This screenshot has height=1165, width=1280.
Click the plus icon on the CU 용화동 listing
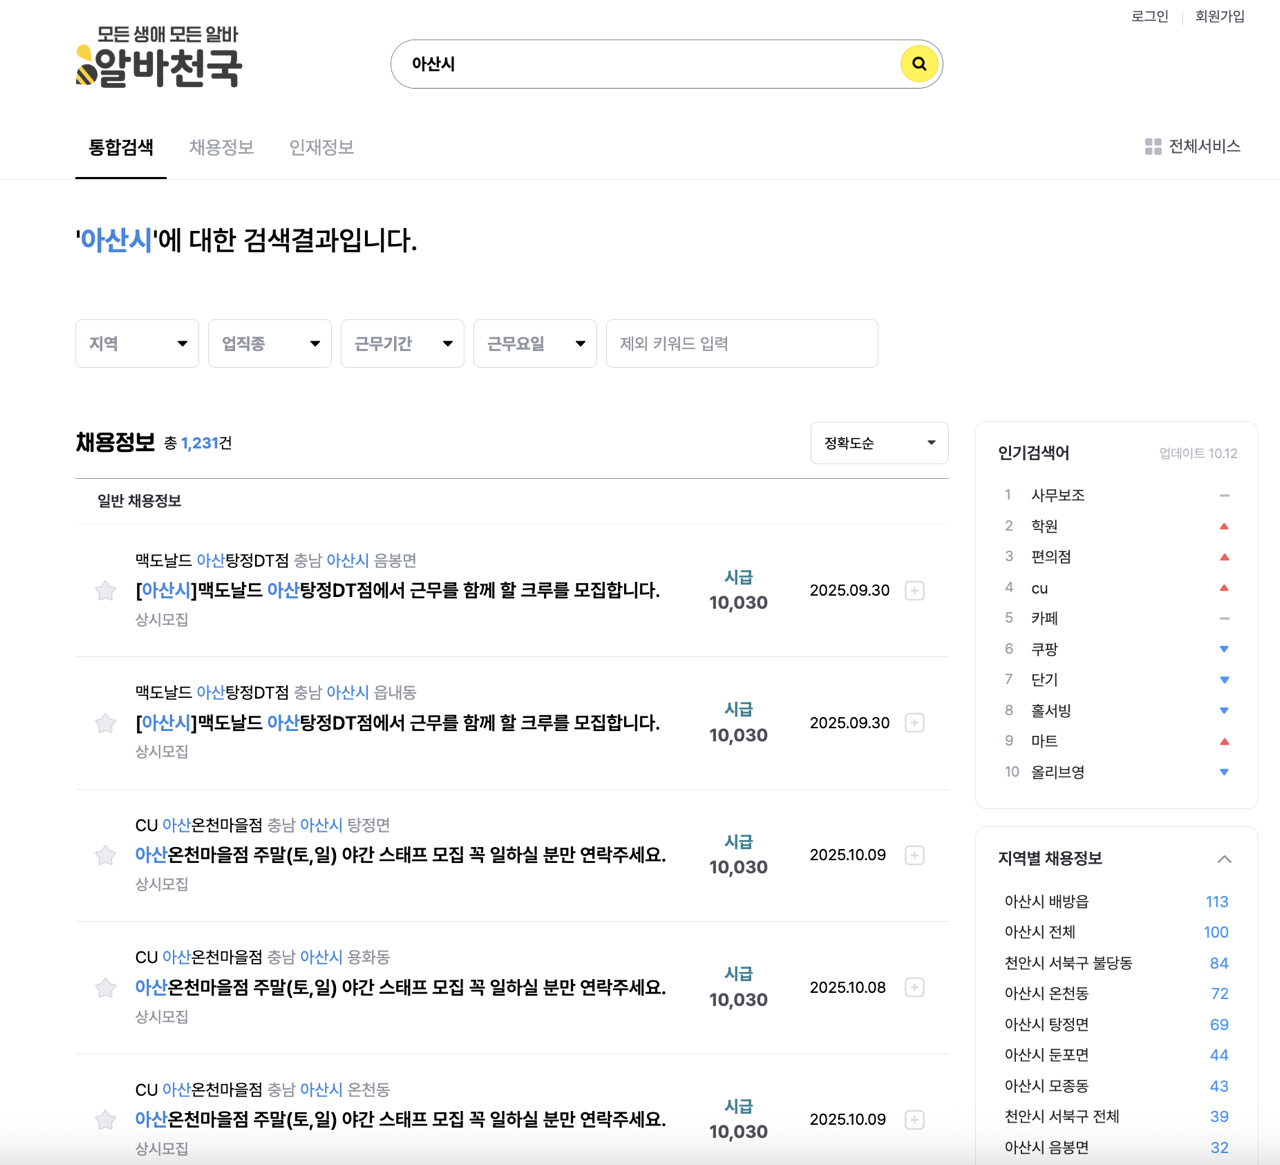(x=914, y=987)
